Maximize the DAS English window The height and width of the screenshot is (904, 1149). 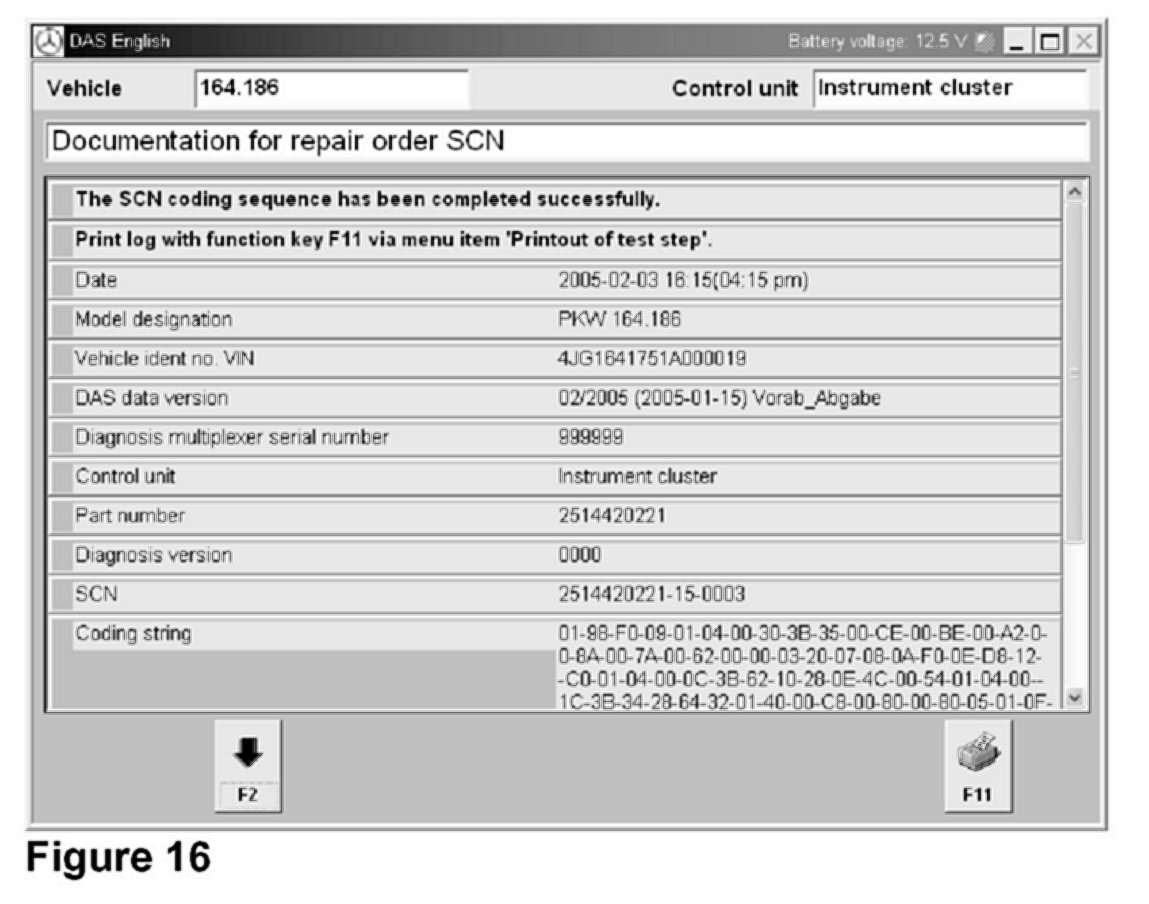[1050, 42]
